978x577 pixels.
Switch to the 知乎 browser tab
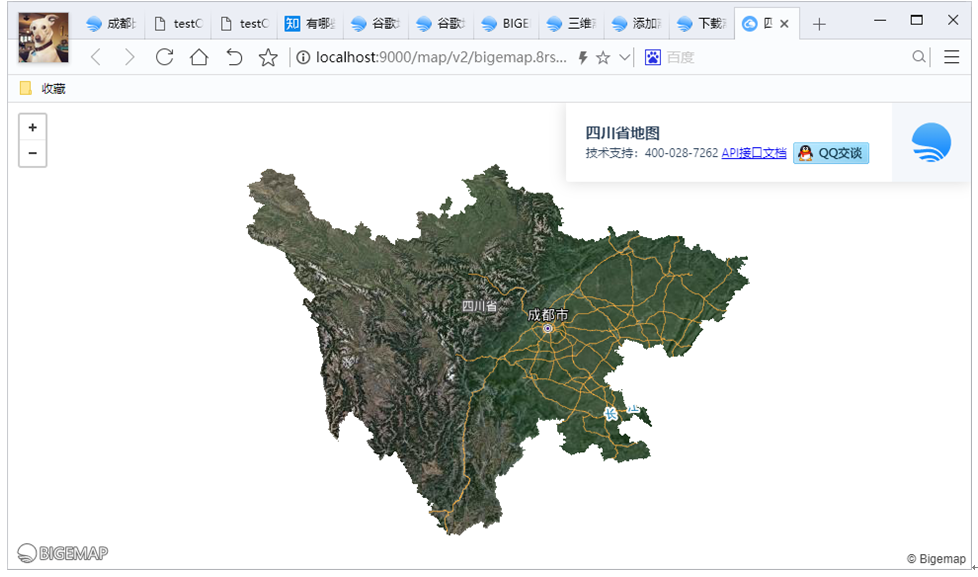[307, 23]
